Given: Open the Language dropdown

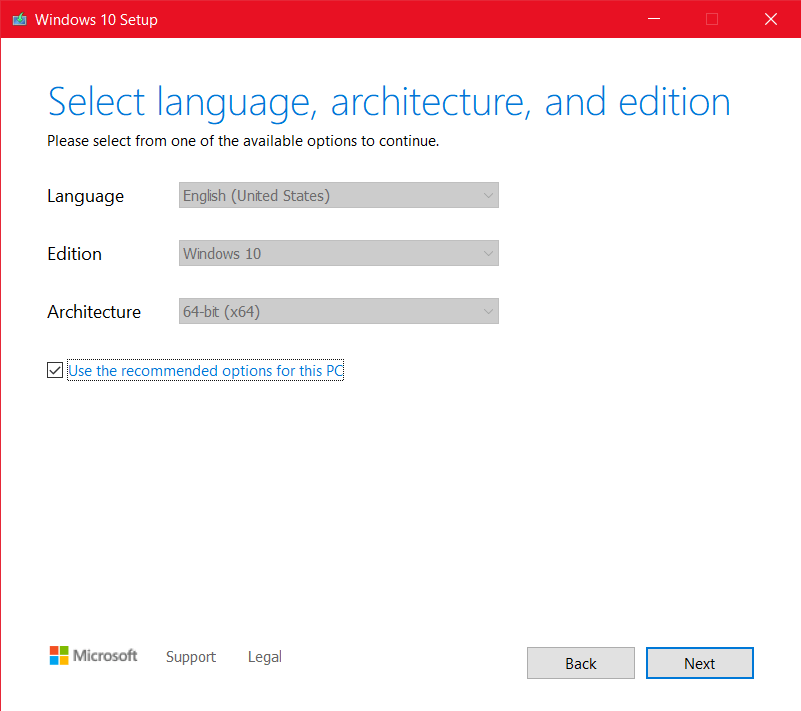Looking at the screenshot, I should [x=339, y=195].
